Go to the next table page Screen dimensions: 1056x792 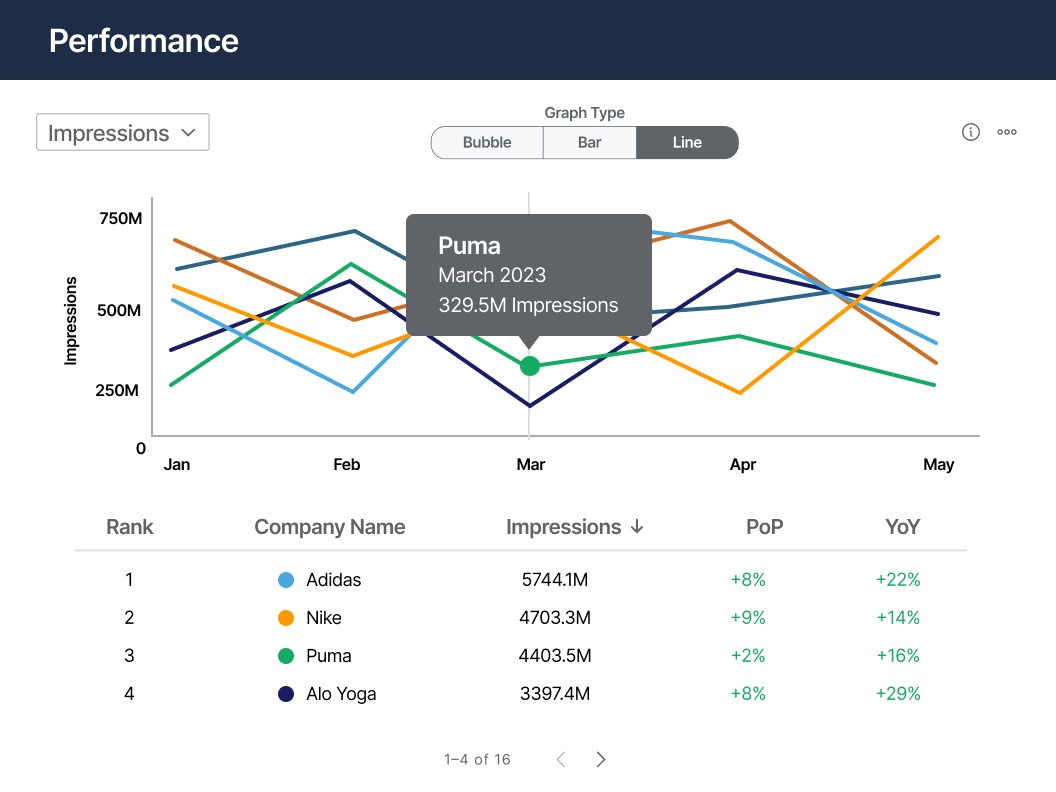(601, 760)
